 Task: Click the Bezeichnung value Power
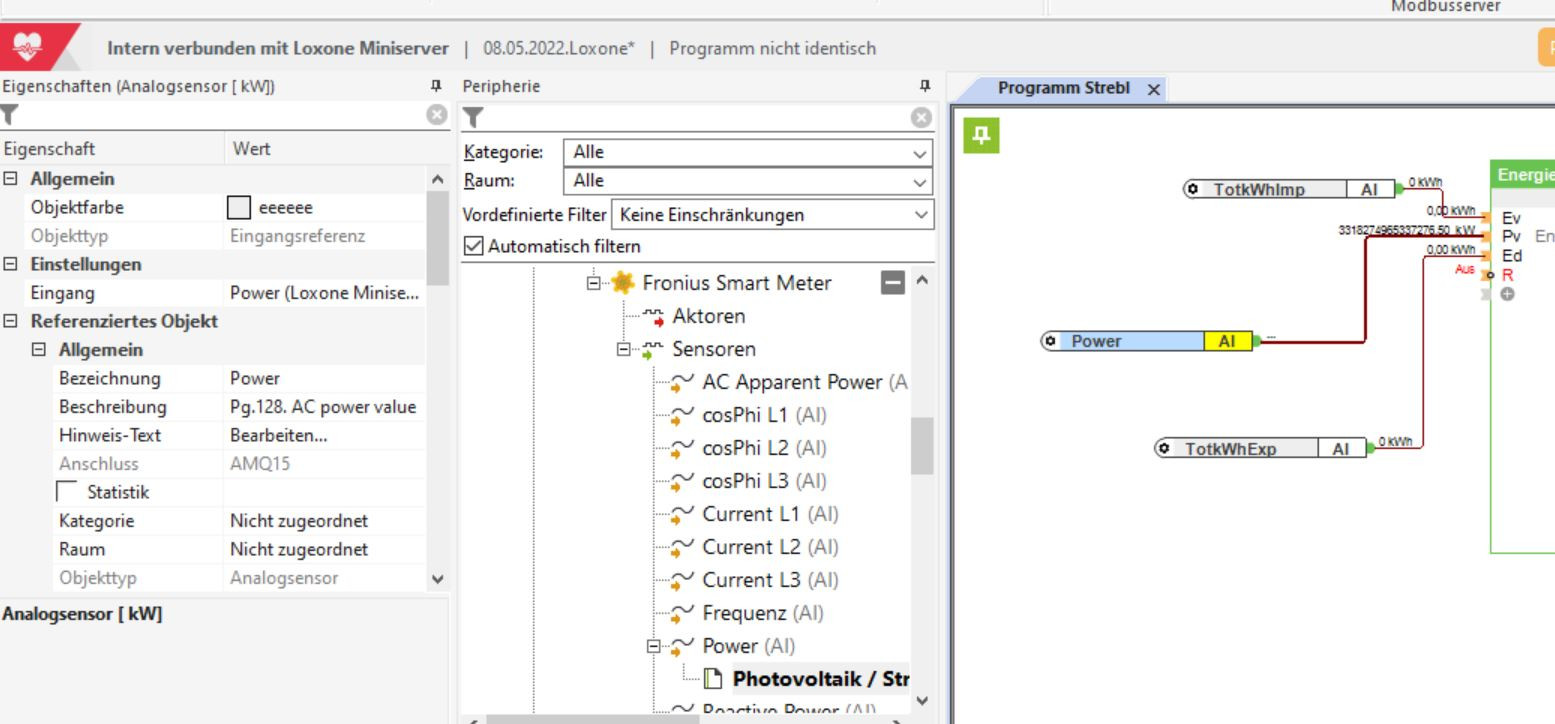click(x=255, y=379)
